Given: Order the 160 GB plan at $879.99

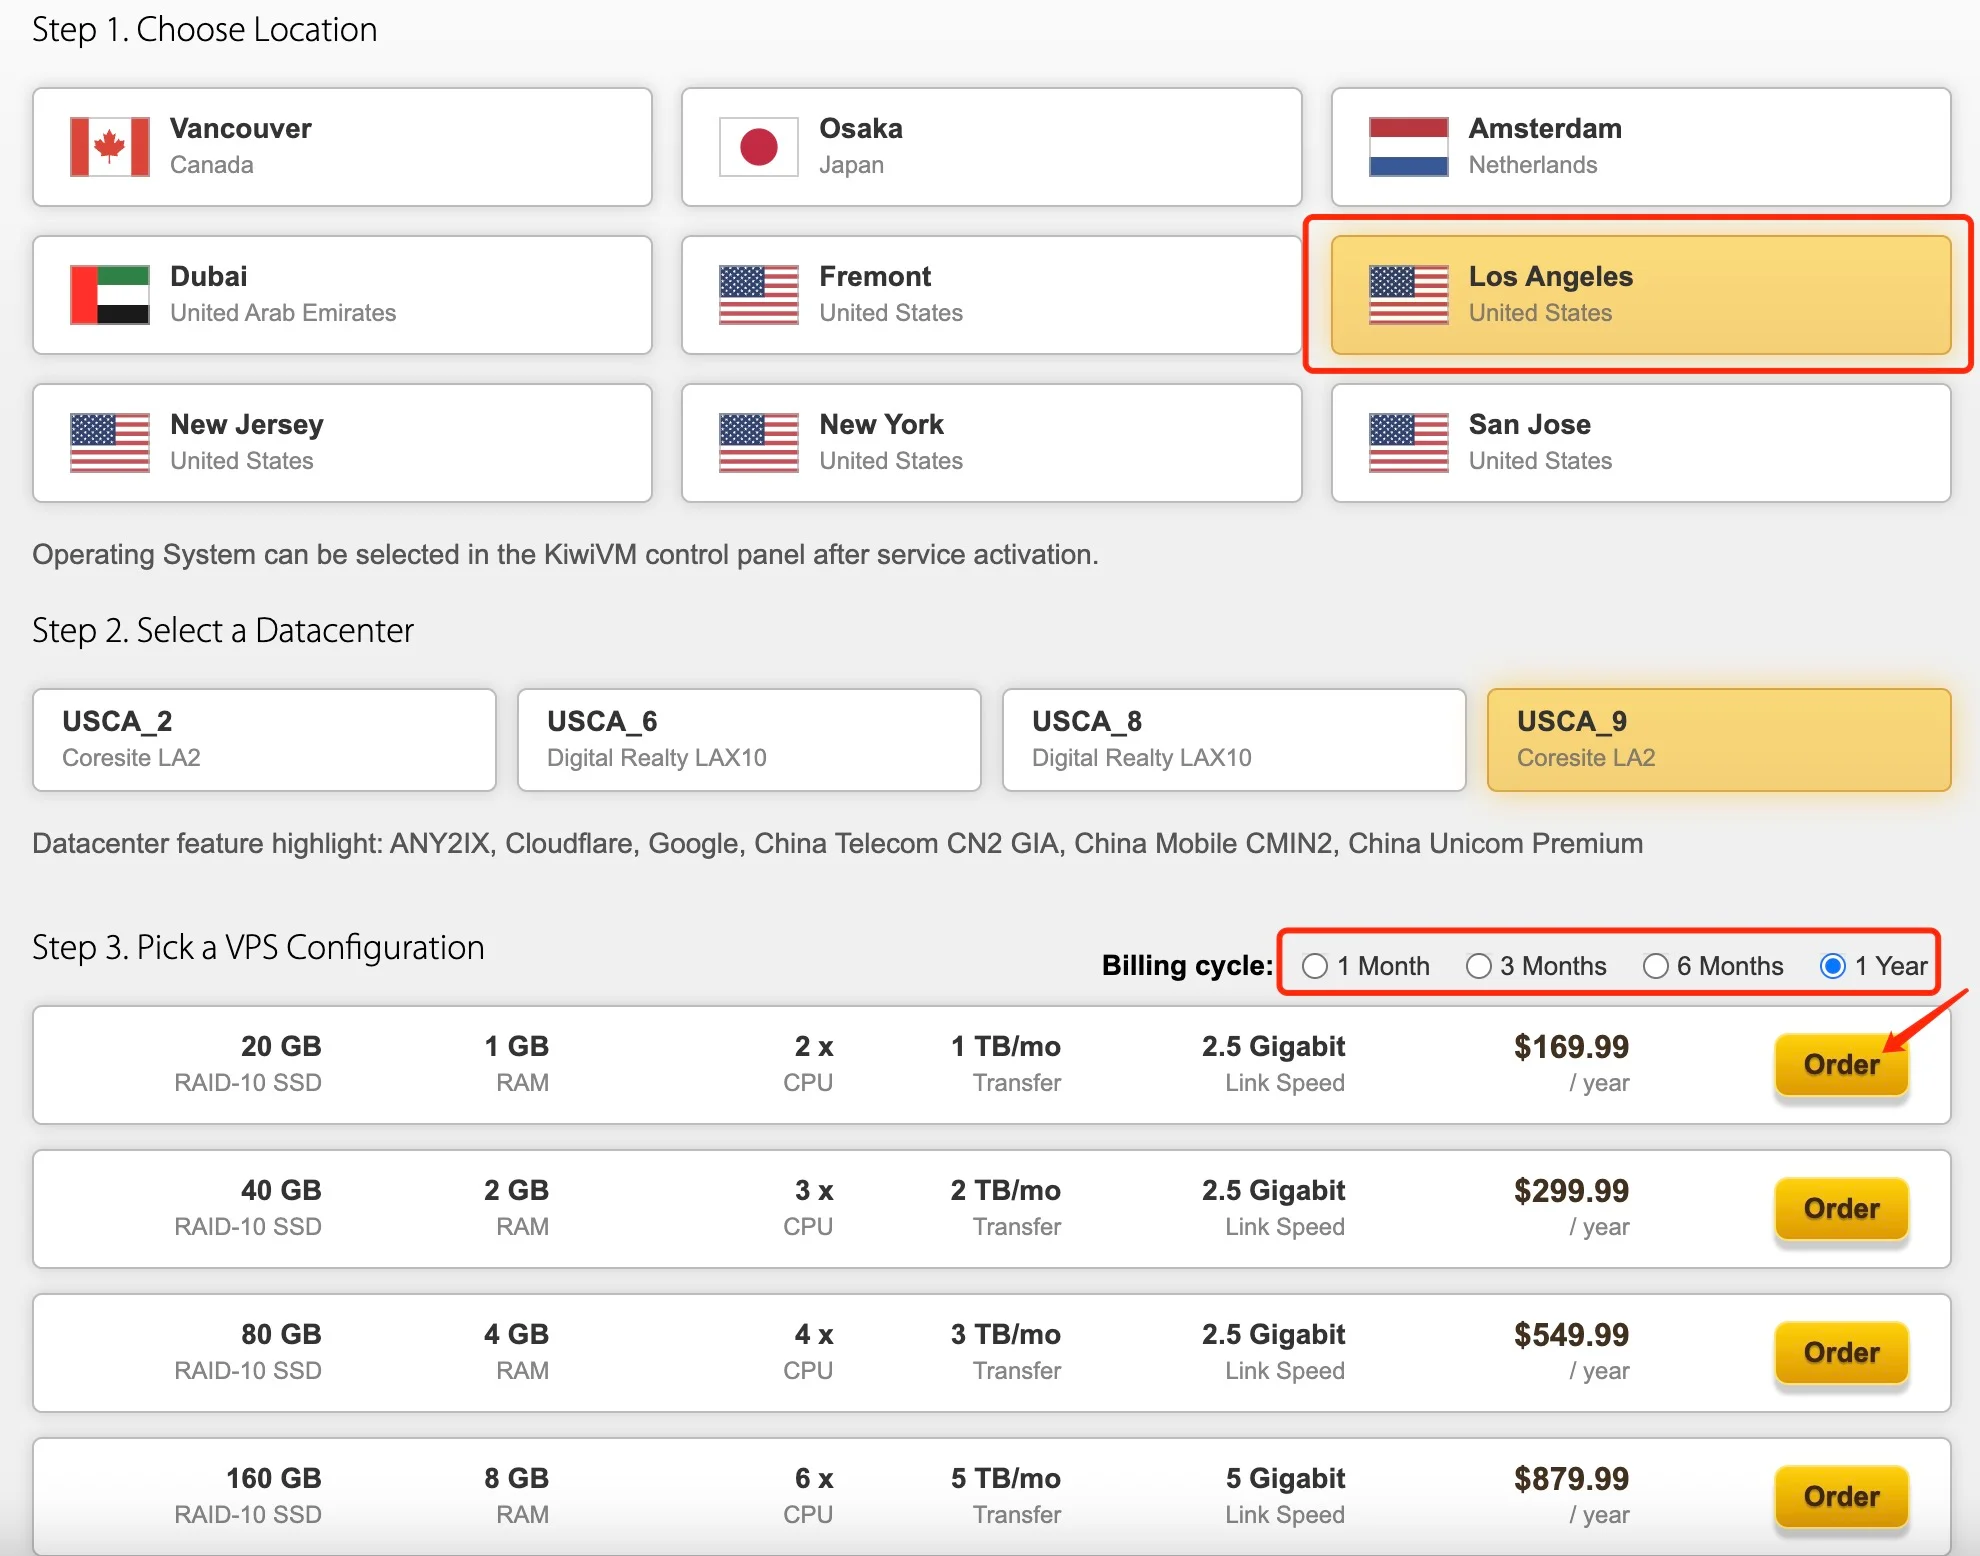Looking at the screenshot, I should pyautogui.click(x=1841, y=1497).
